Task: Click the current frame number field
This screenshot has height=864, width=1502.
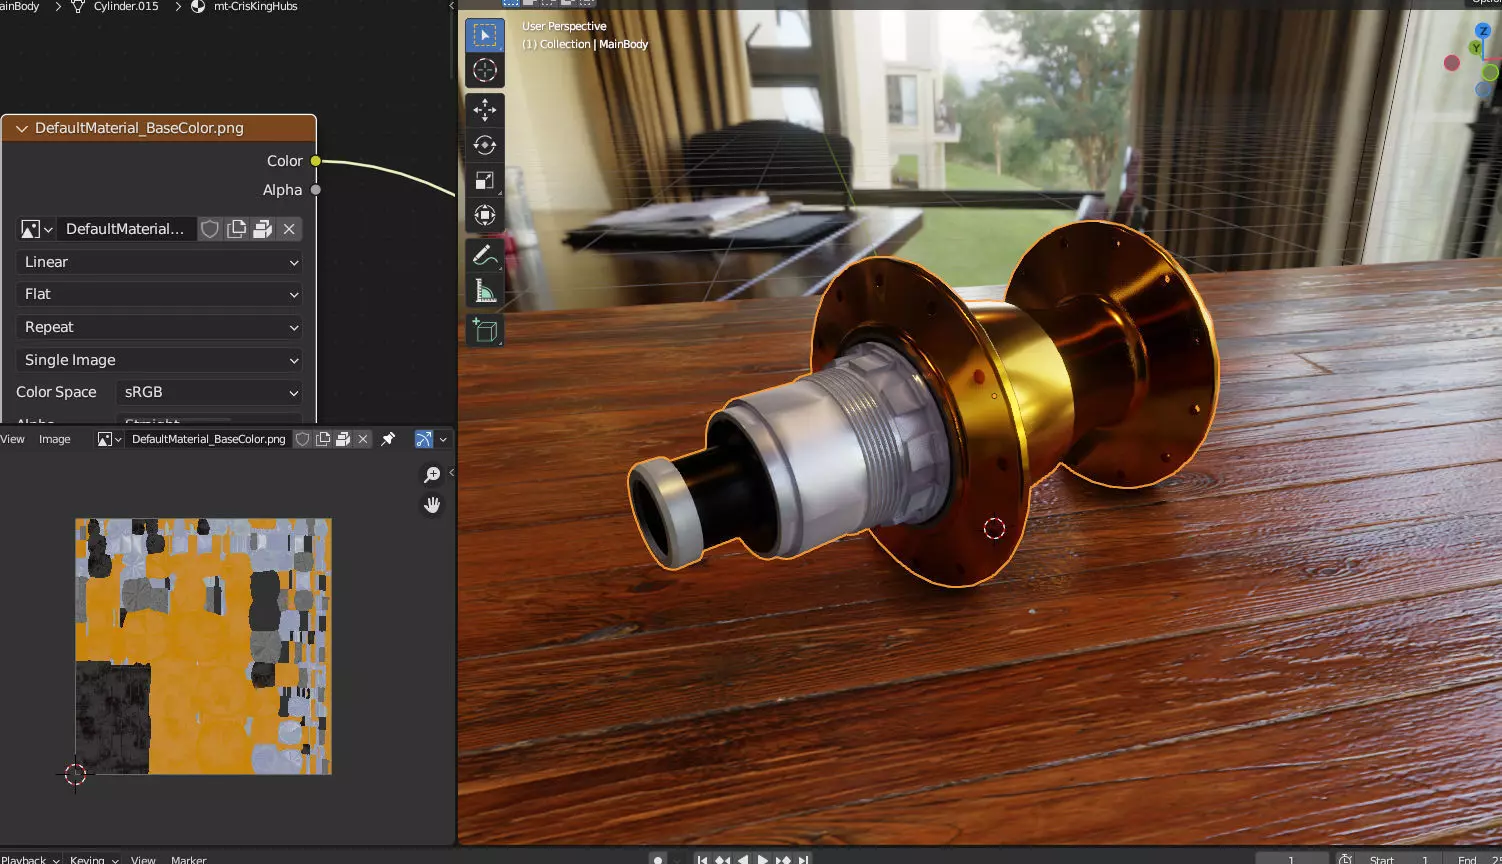Action: pos(1292,859)
